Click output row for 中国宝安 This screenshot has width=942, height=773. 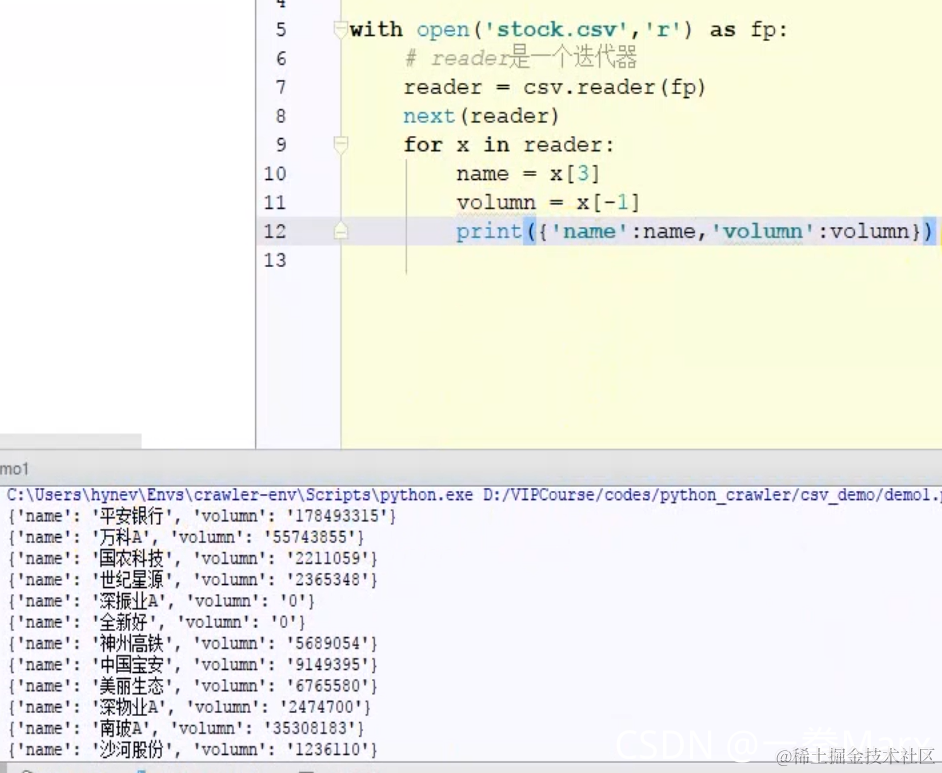coord(192,665)
